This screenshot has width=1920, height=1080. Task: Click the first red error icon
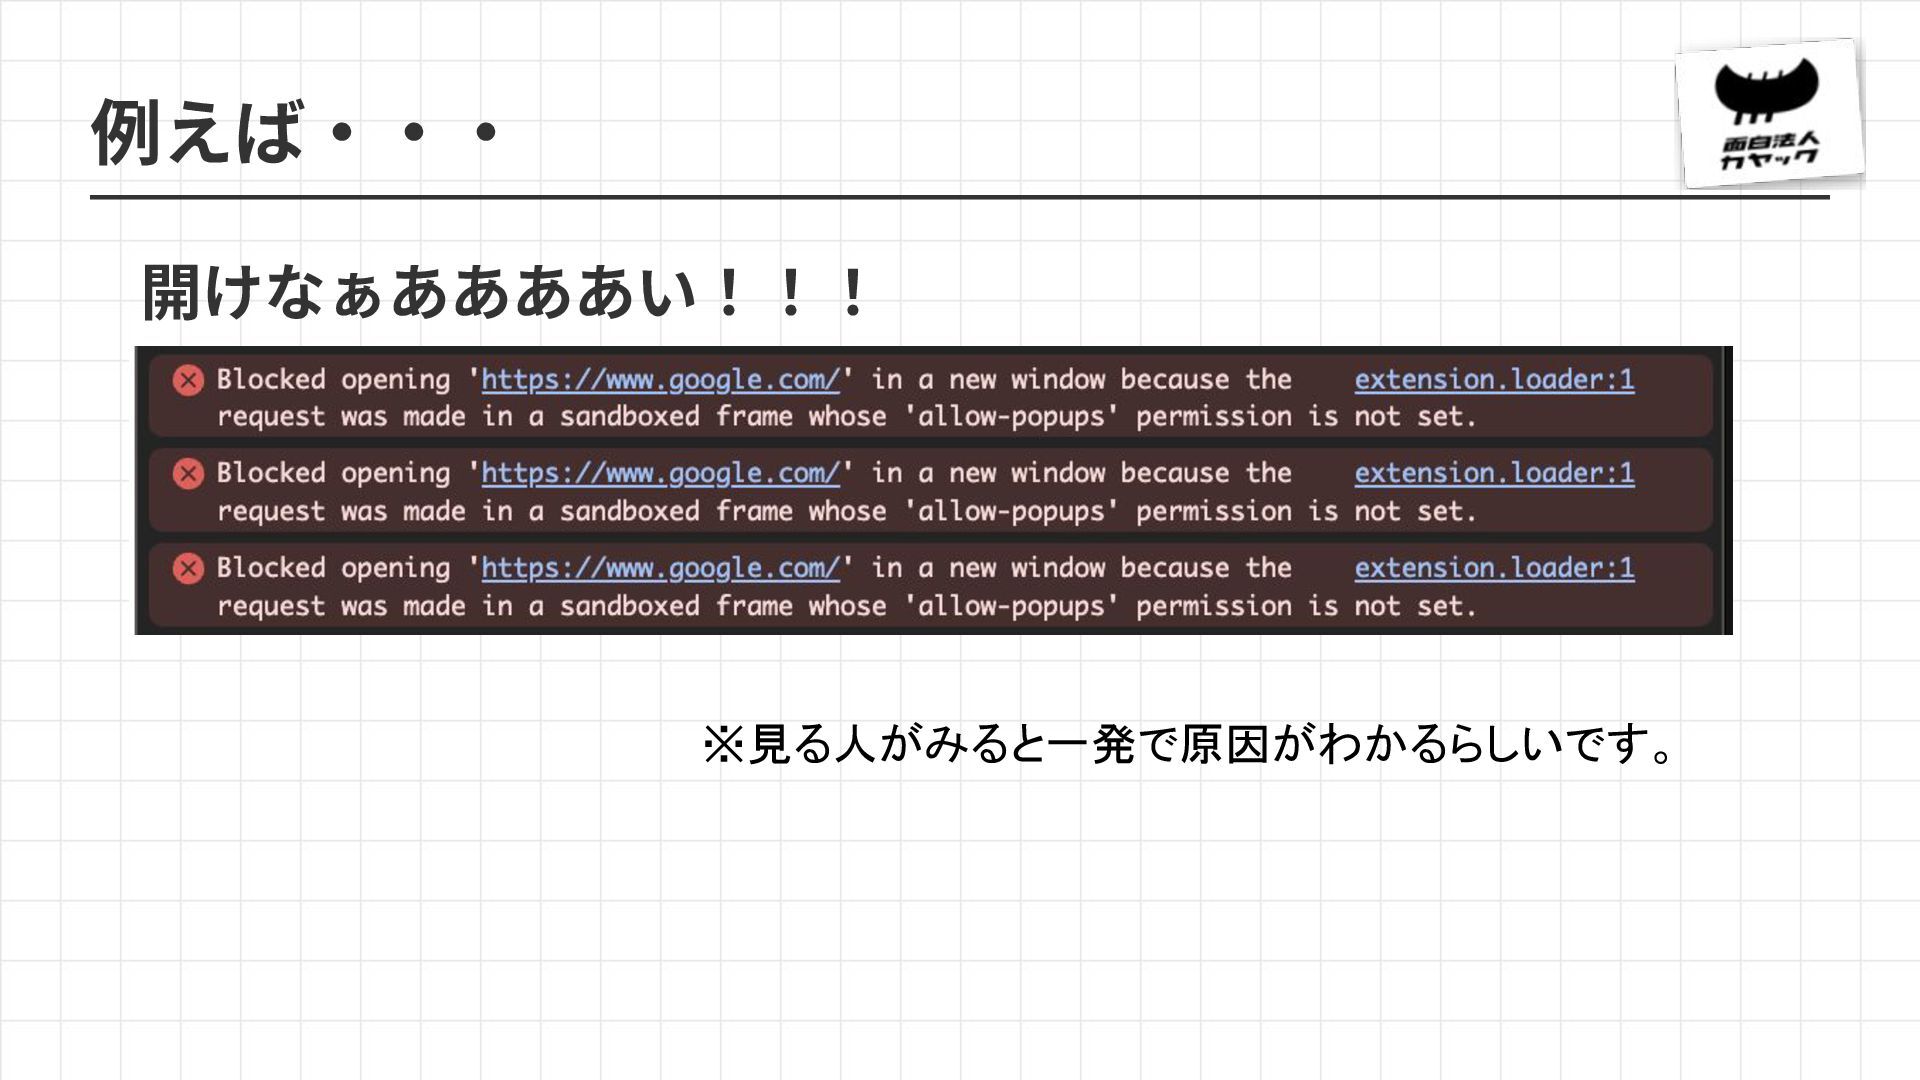coord(188,380)
